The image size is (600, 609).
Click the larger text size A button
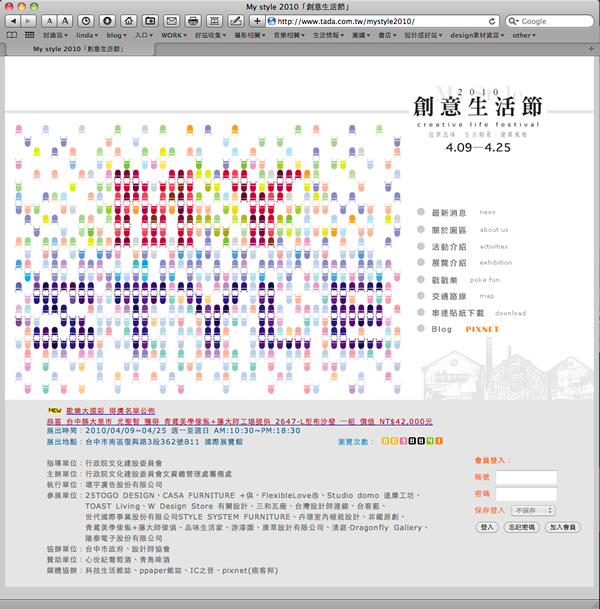pos(65,21)
